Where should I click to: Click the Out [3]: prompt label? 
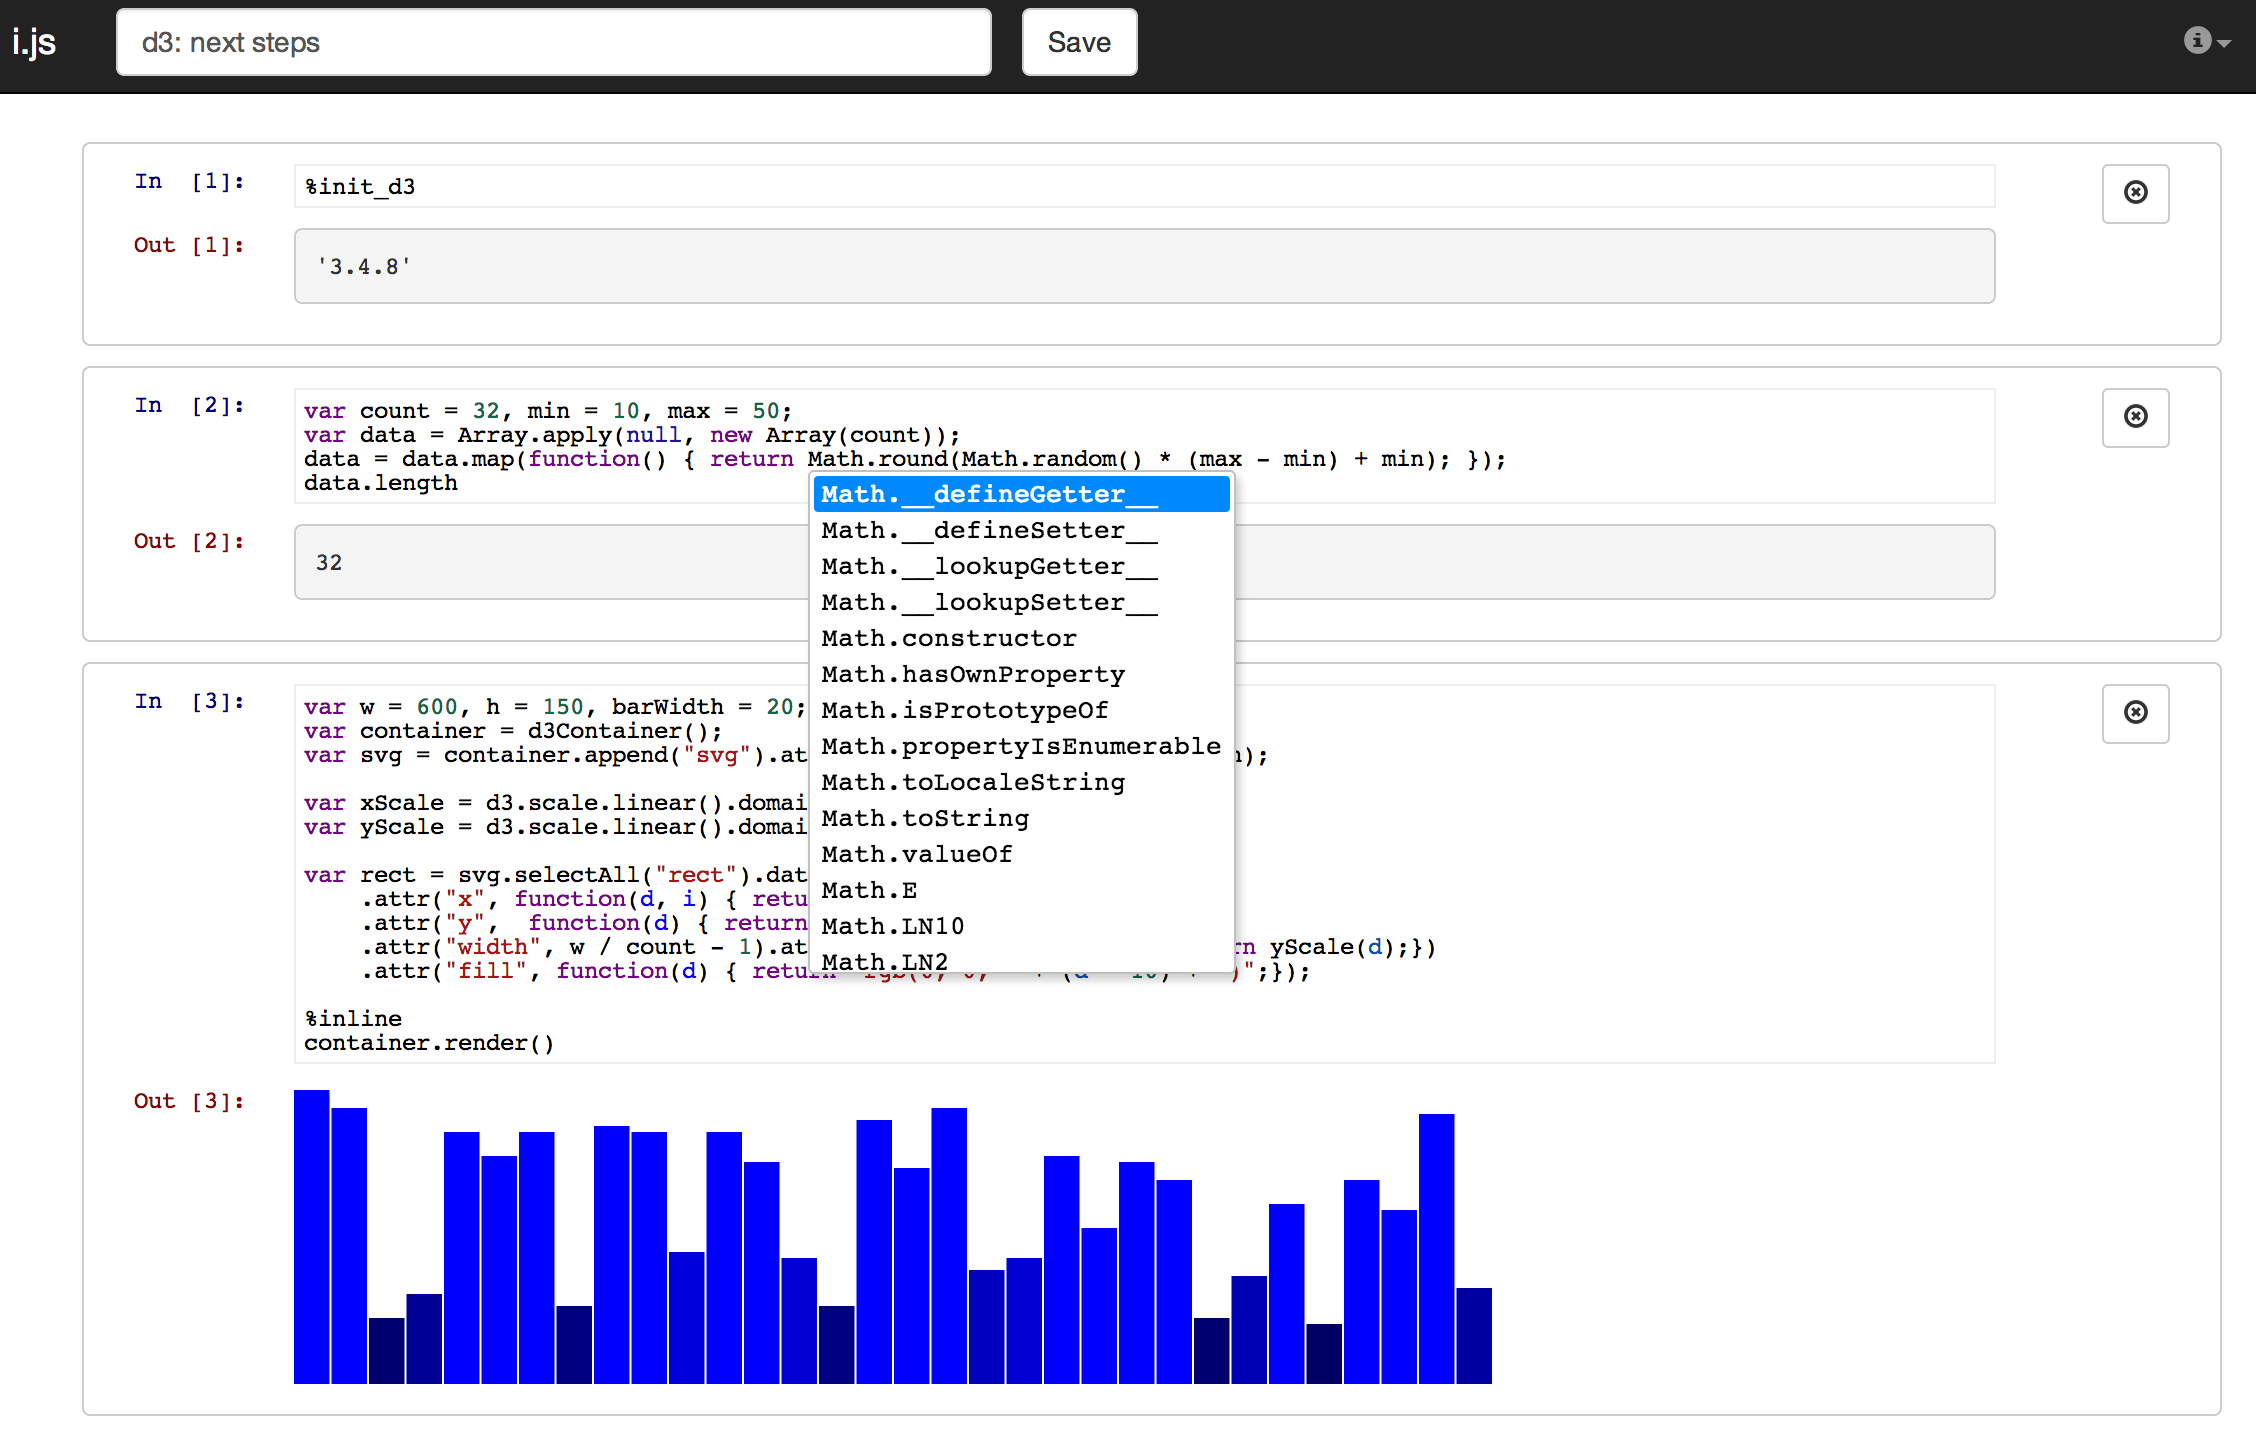tap(189, 1101)
